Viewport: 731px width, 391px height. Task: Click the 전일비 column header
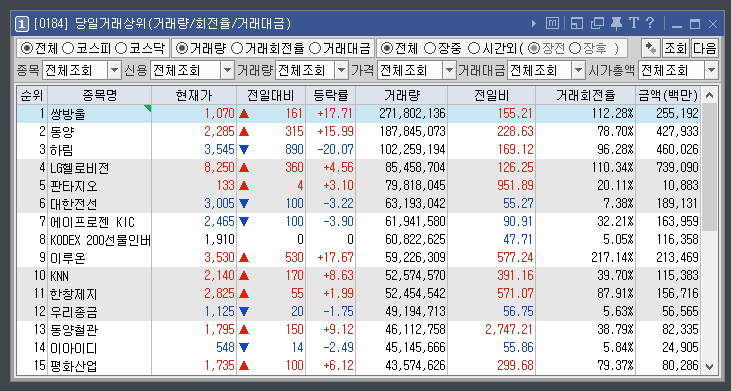[x=491, y=96]
